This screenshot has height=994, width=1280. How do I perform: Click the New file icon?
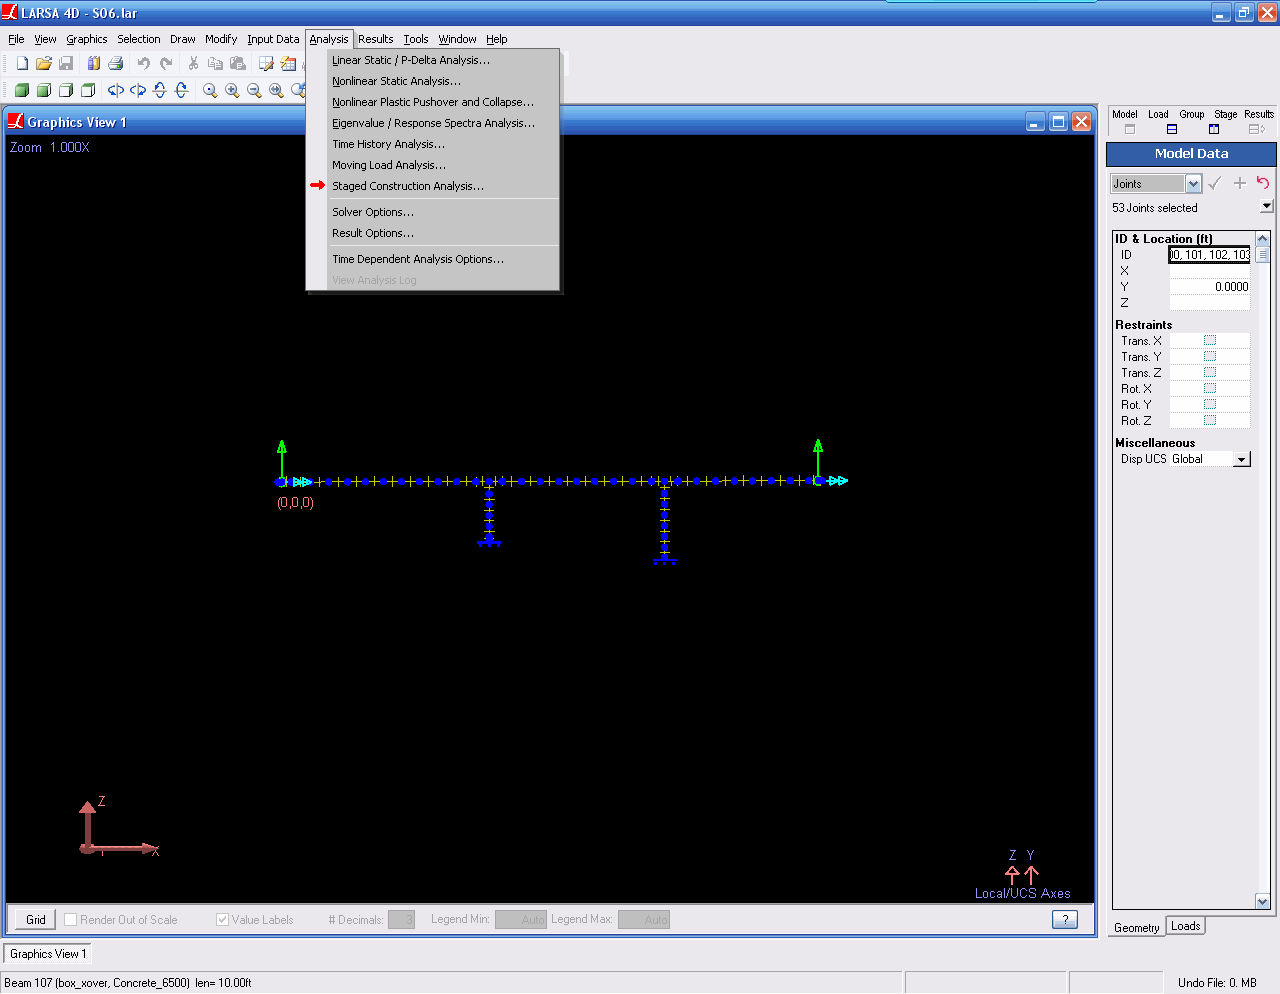(x=22, y=63)
